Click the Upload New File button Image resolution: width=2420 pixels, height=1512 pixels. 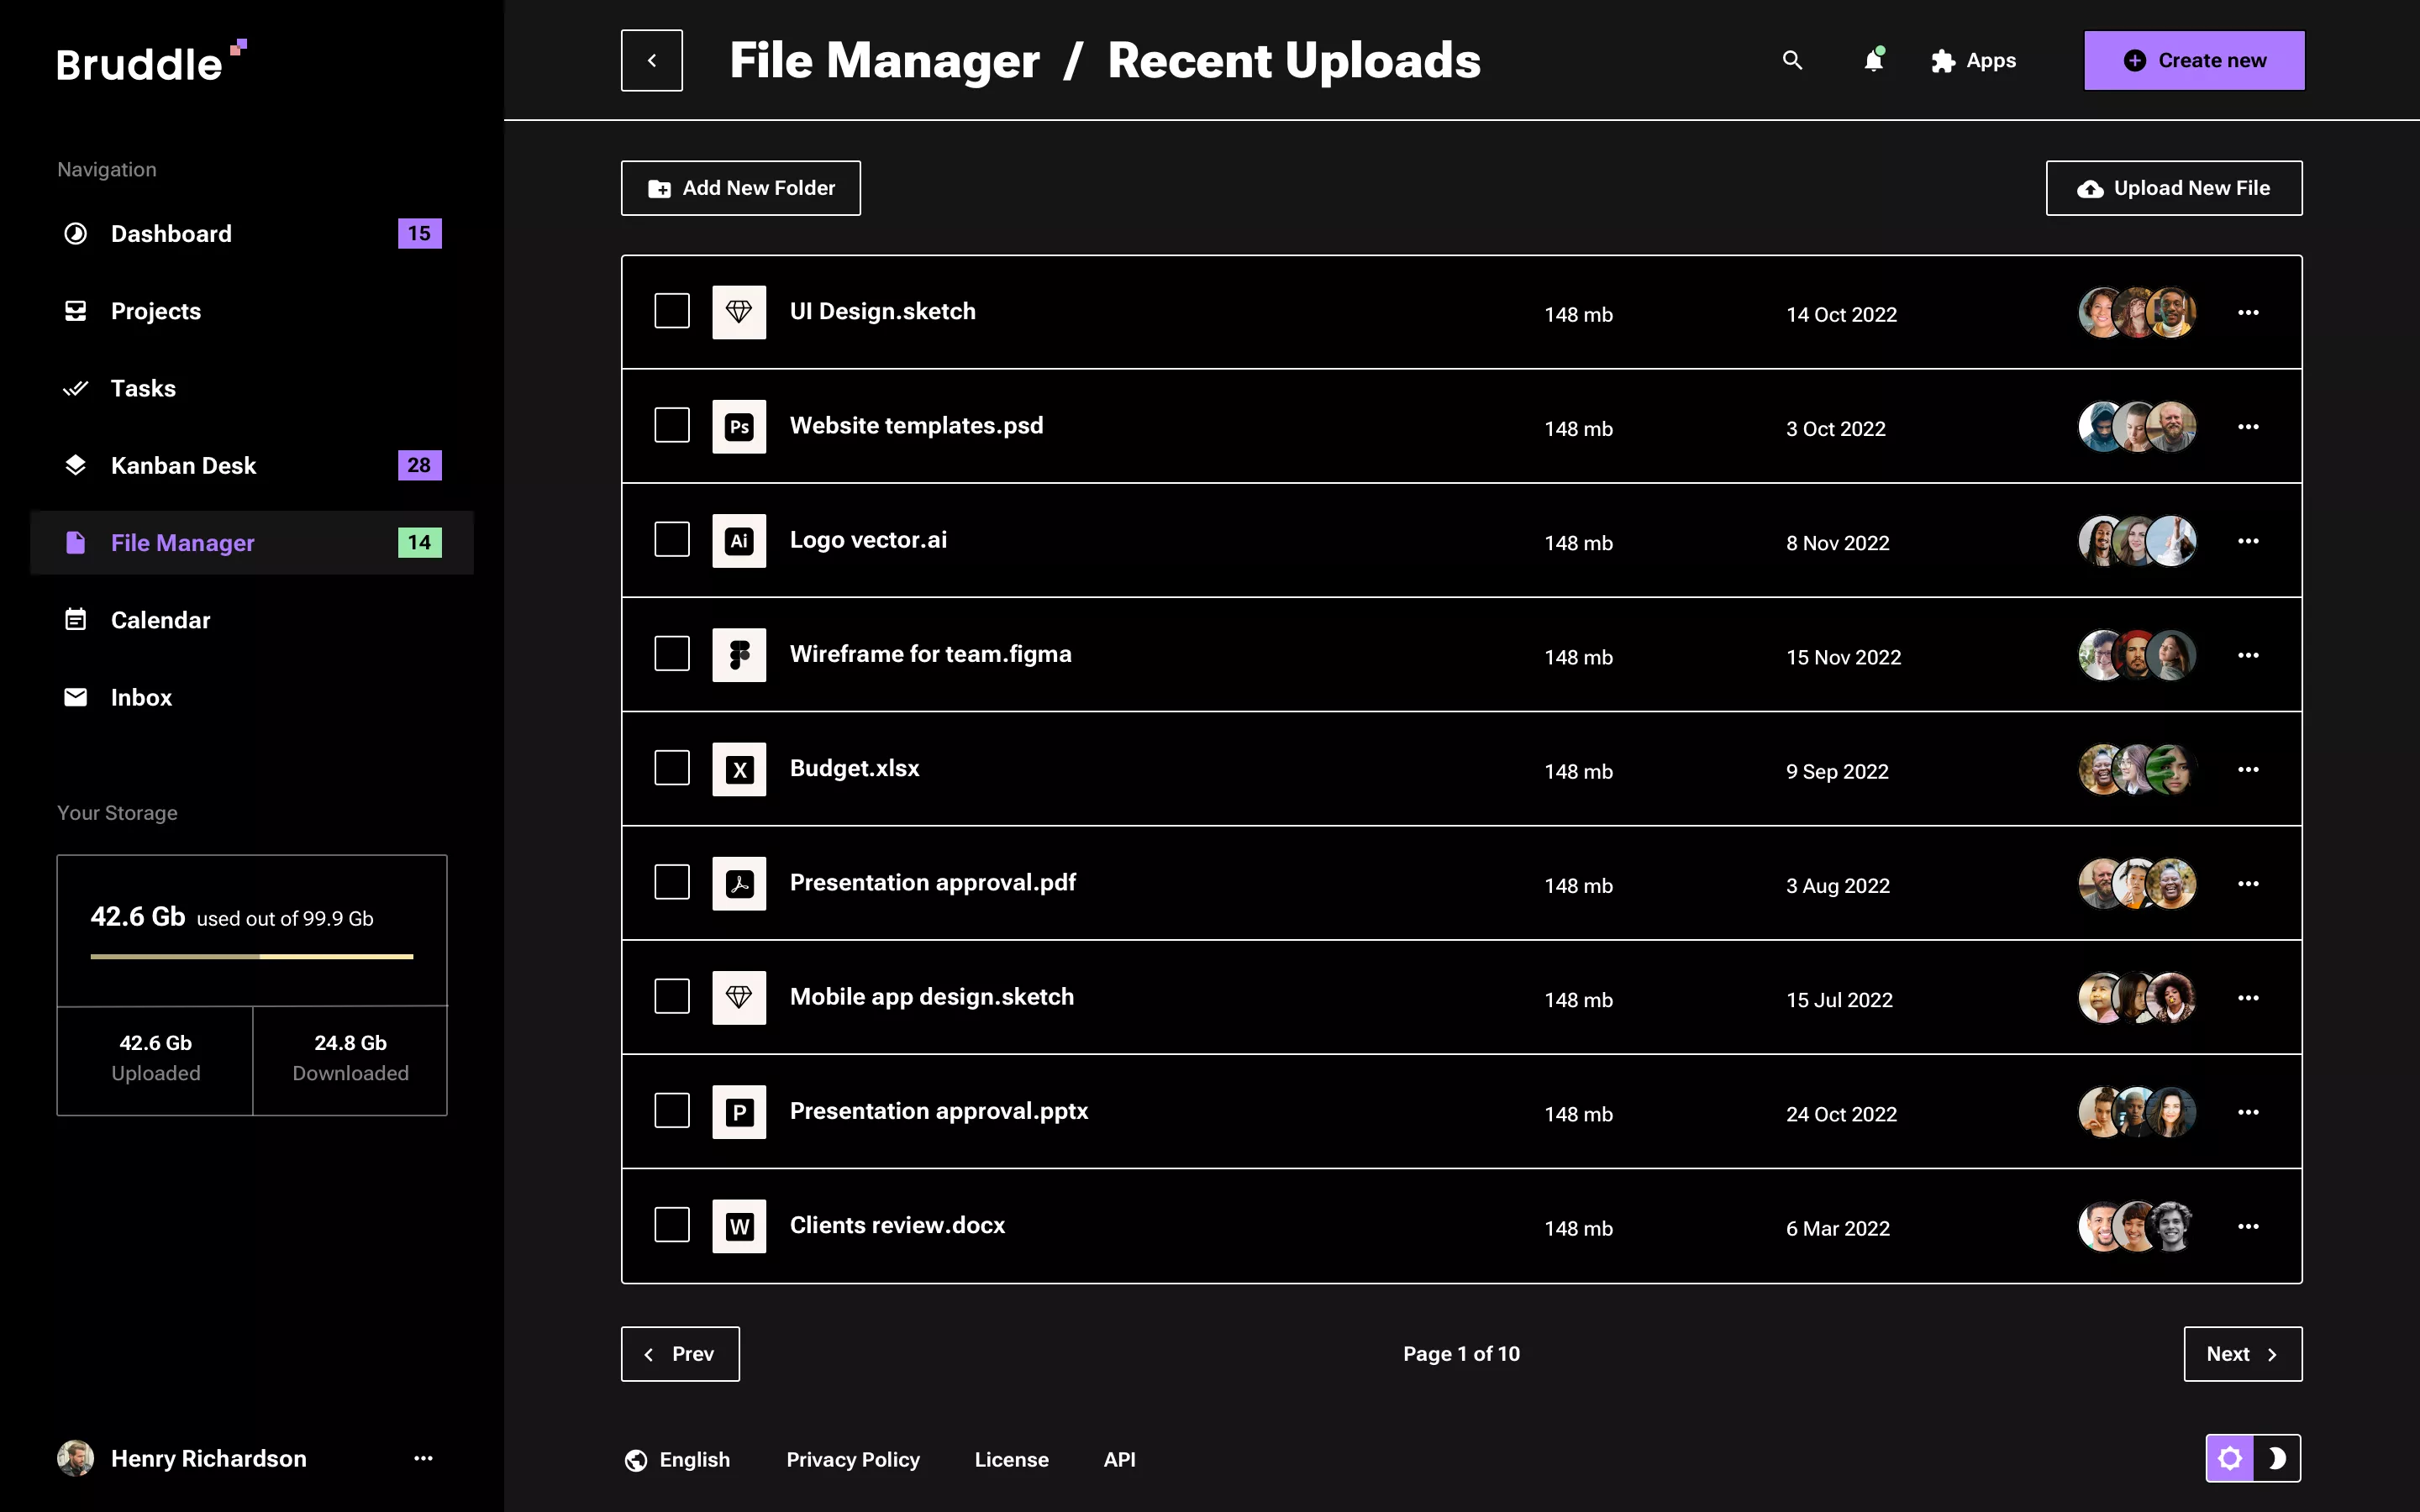[2173, 188]
